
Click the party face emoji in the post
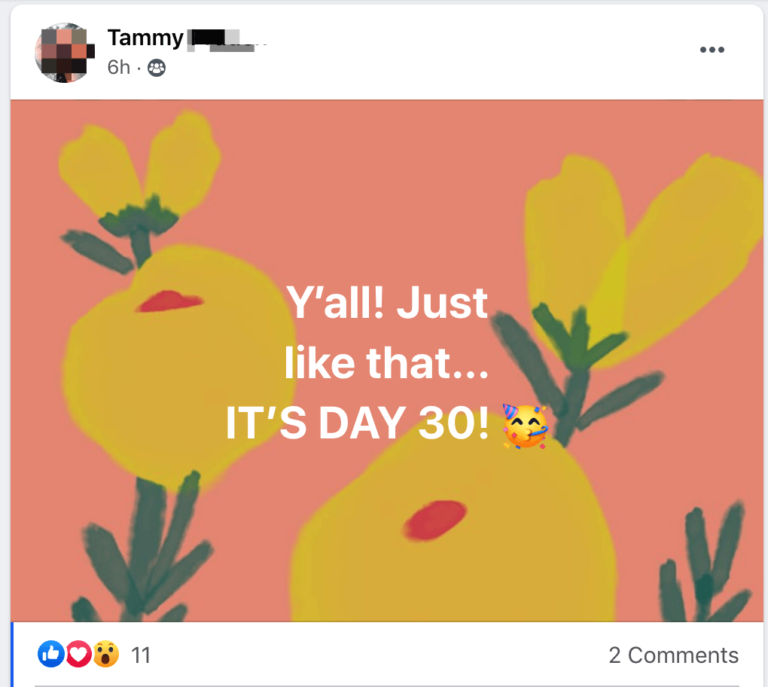(525, 427)
